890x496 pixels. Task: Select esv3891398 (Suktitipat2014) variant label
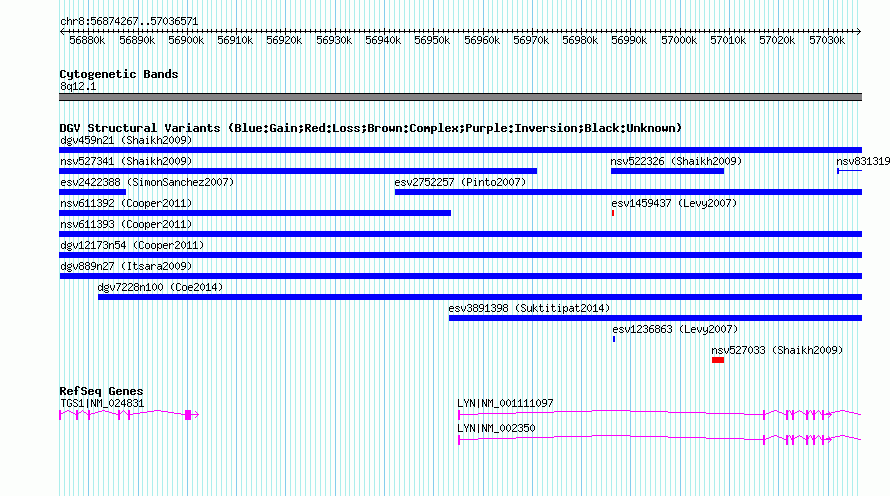[529, 308]
